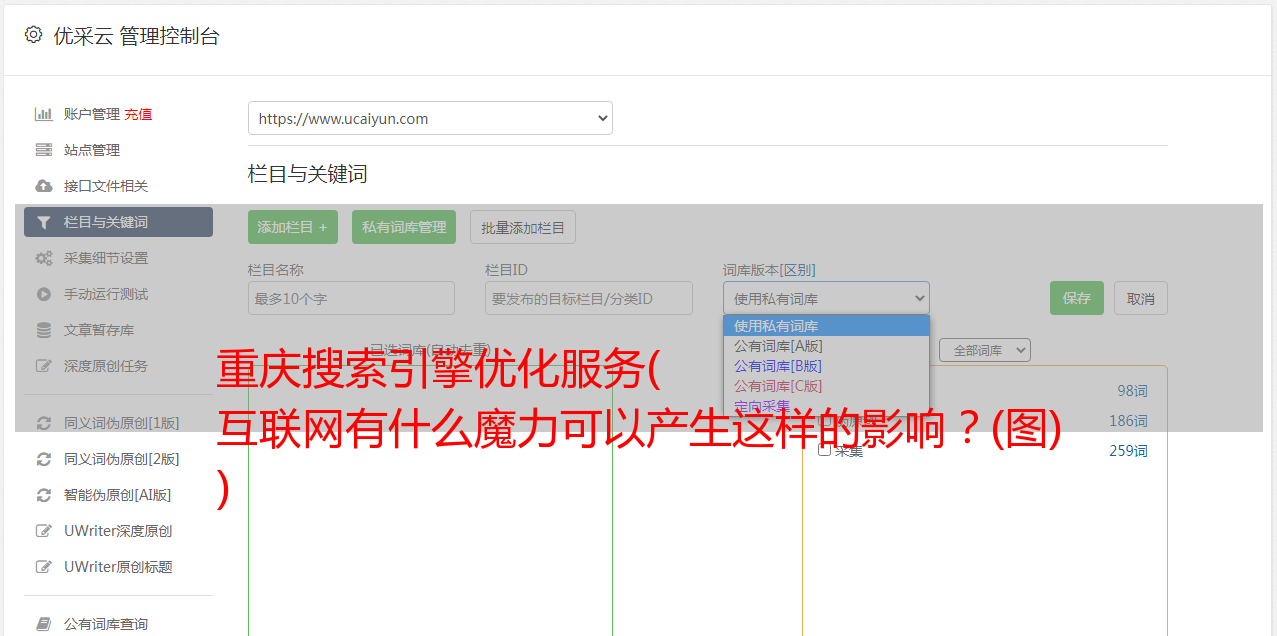Click the book icon for 公有词库查询

pos(43,624)
